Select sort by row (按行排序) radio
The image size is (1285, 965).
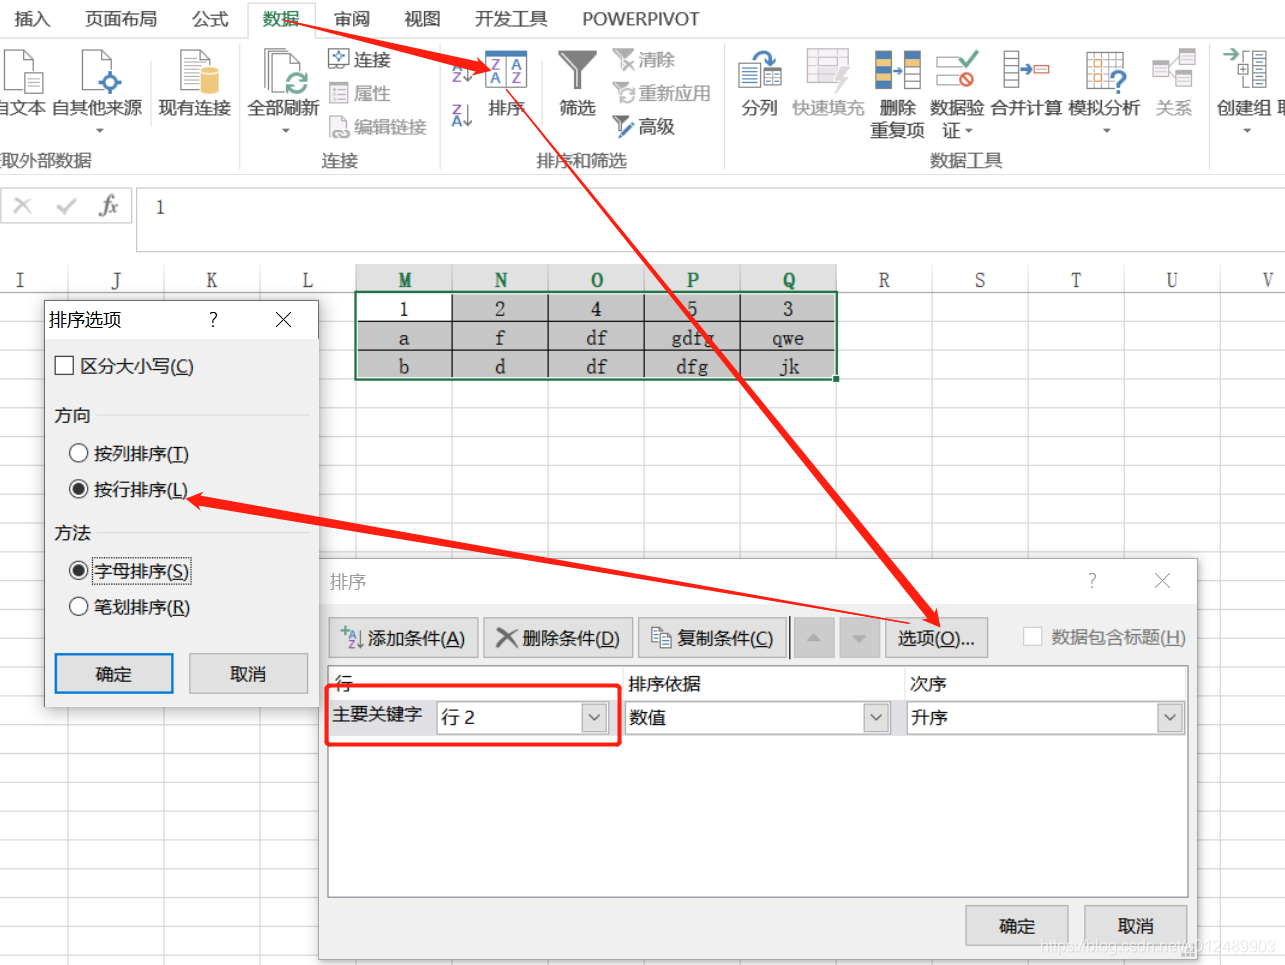coord(79,489)
